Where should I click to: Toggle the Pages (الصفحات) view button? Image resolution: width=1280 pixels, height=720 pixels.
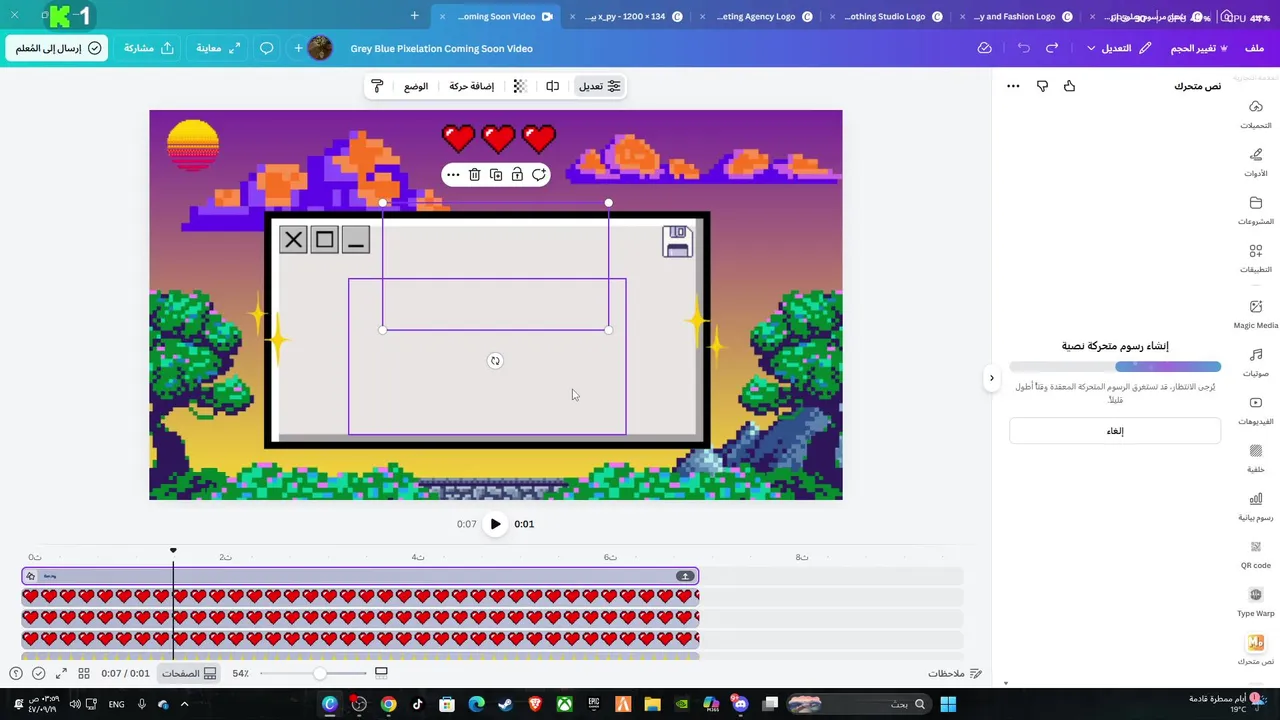click(190, 673)
